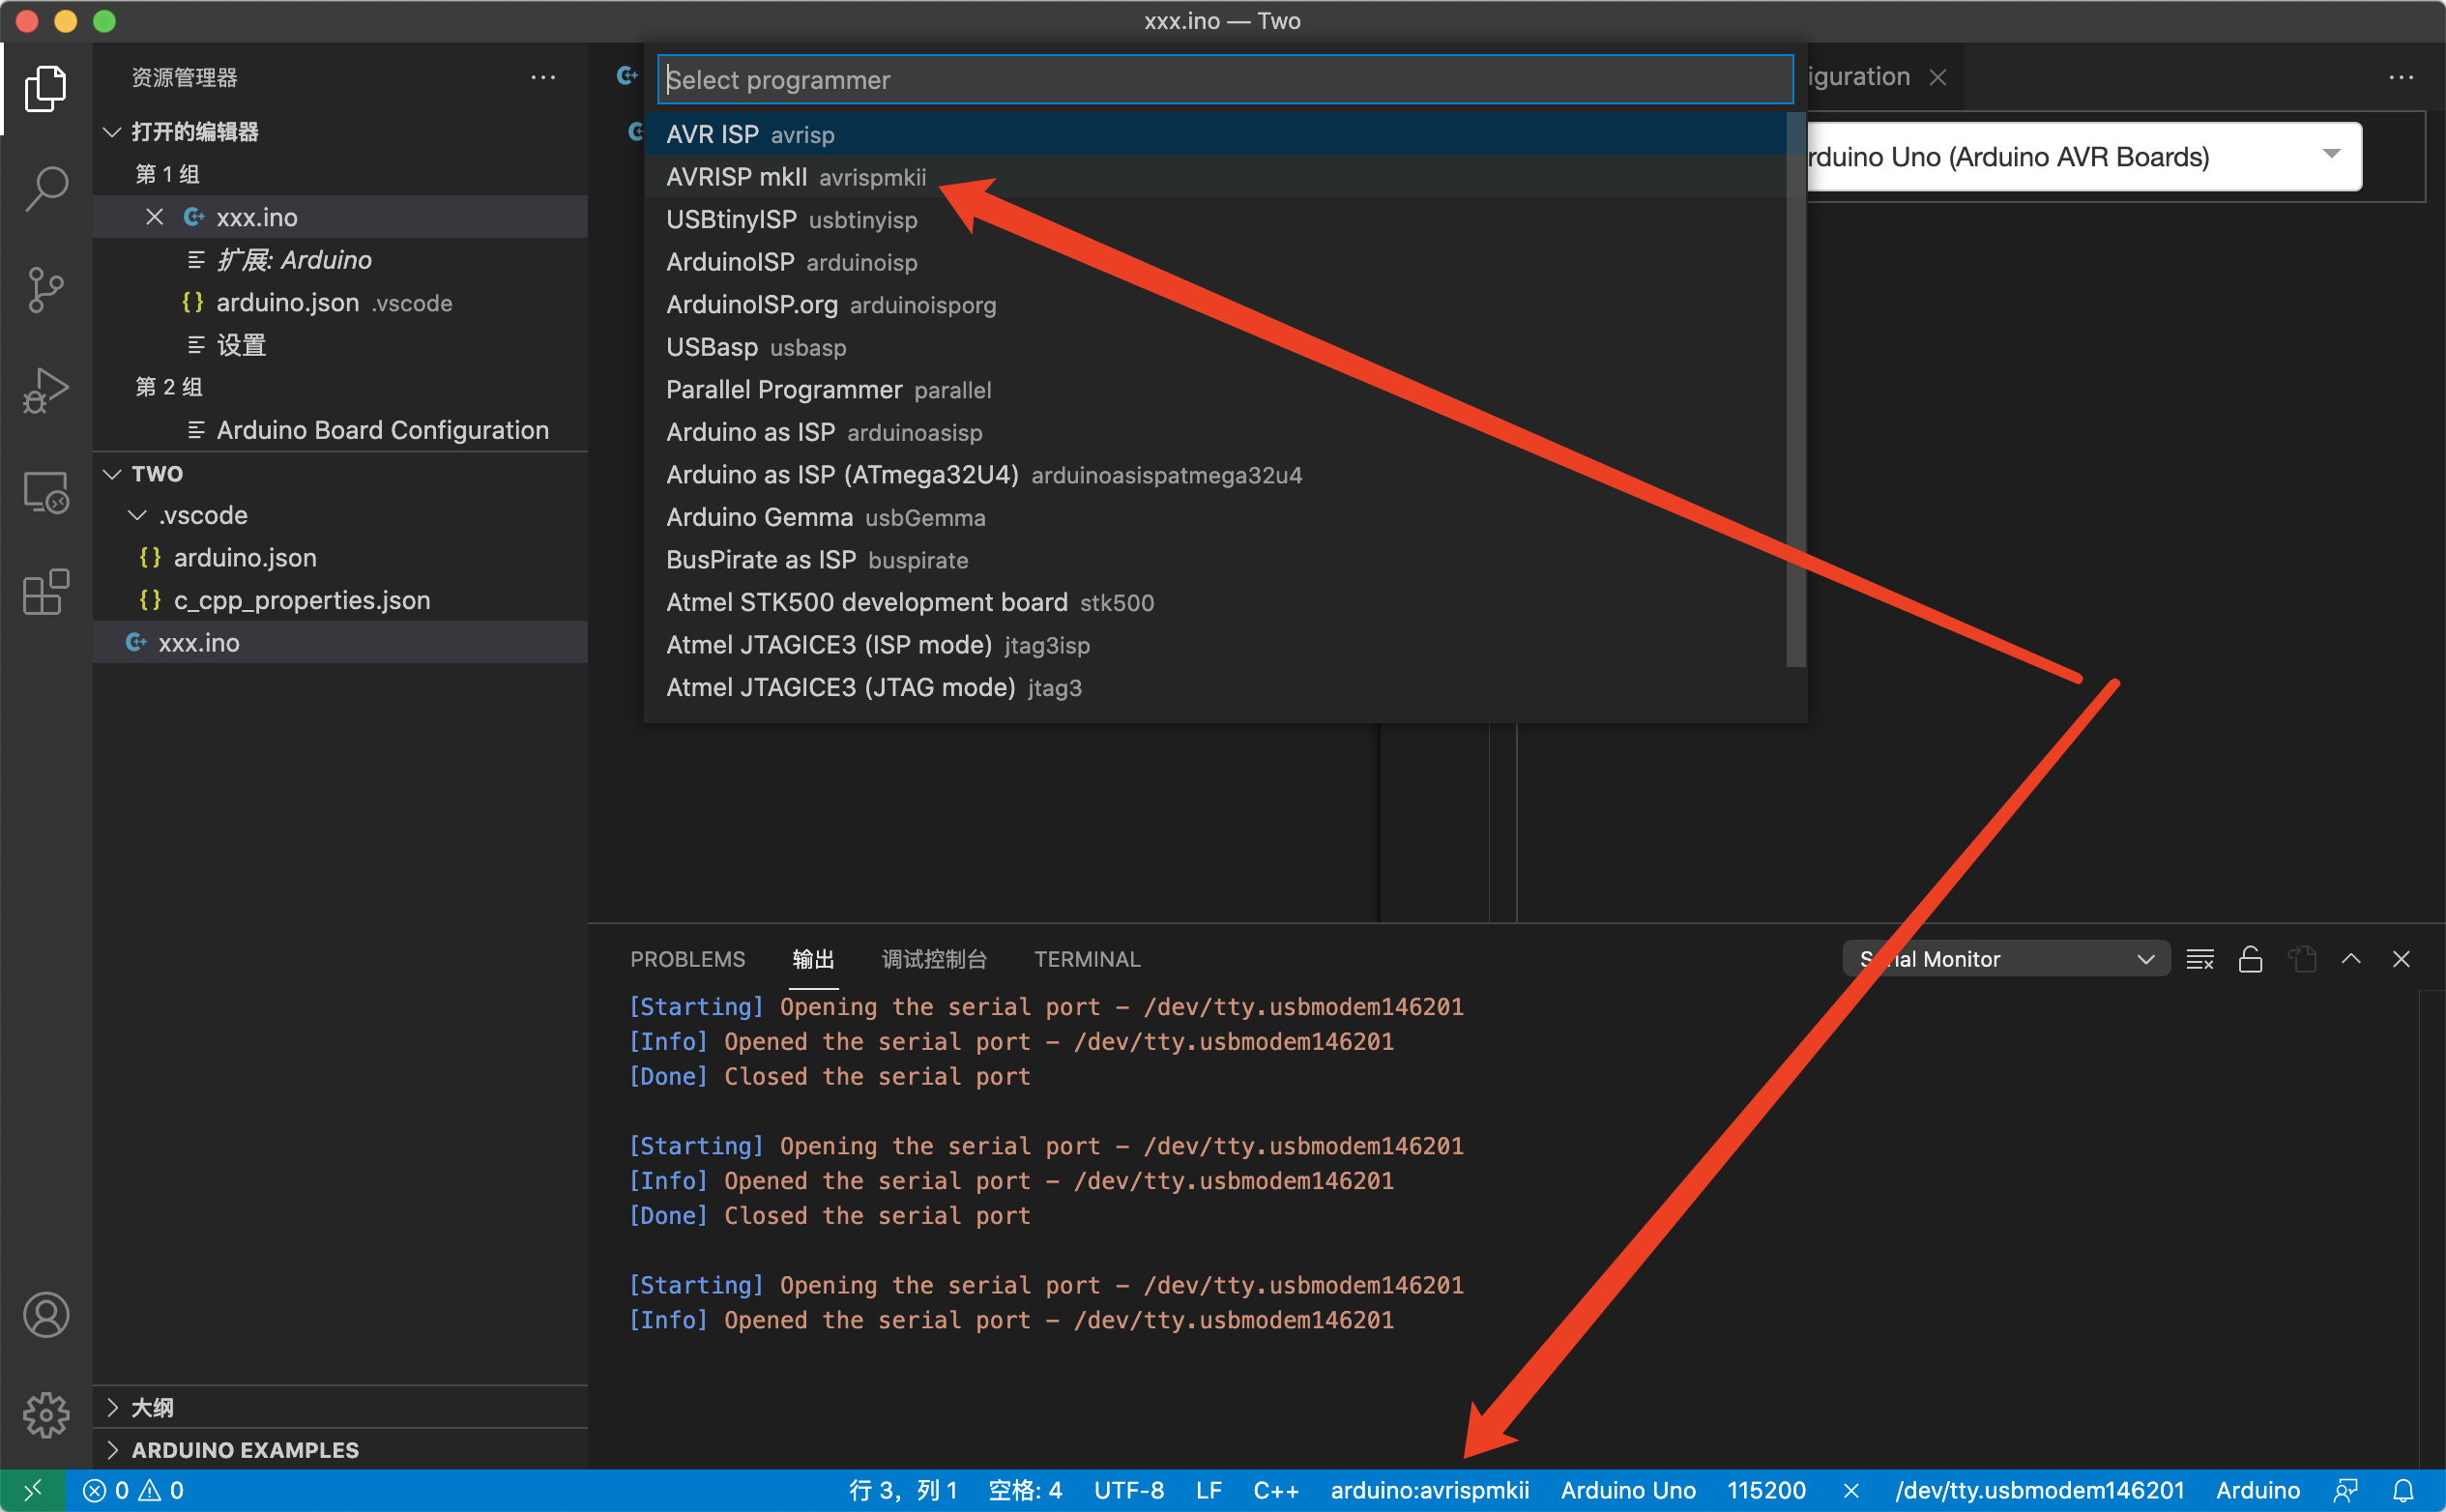Open the Run and Debug view

[46, 391]
